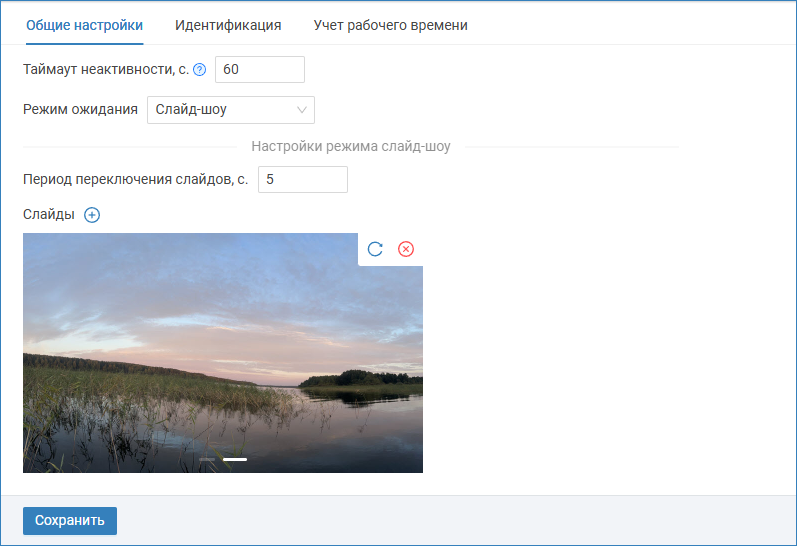Click the chevron arrow in Режим ожидания box
797x546 pixels.
302,110
